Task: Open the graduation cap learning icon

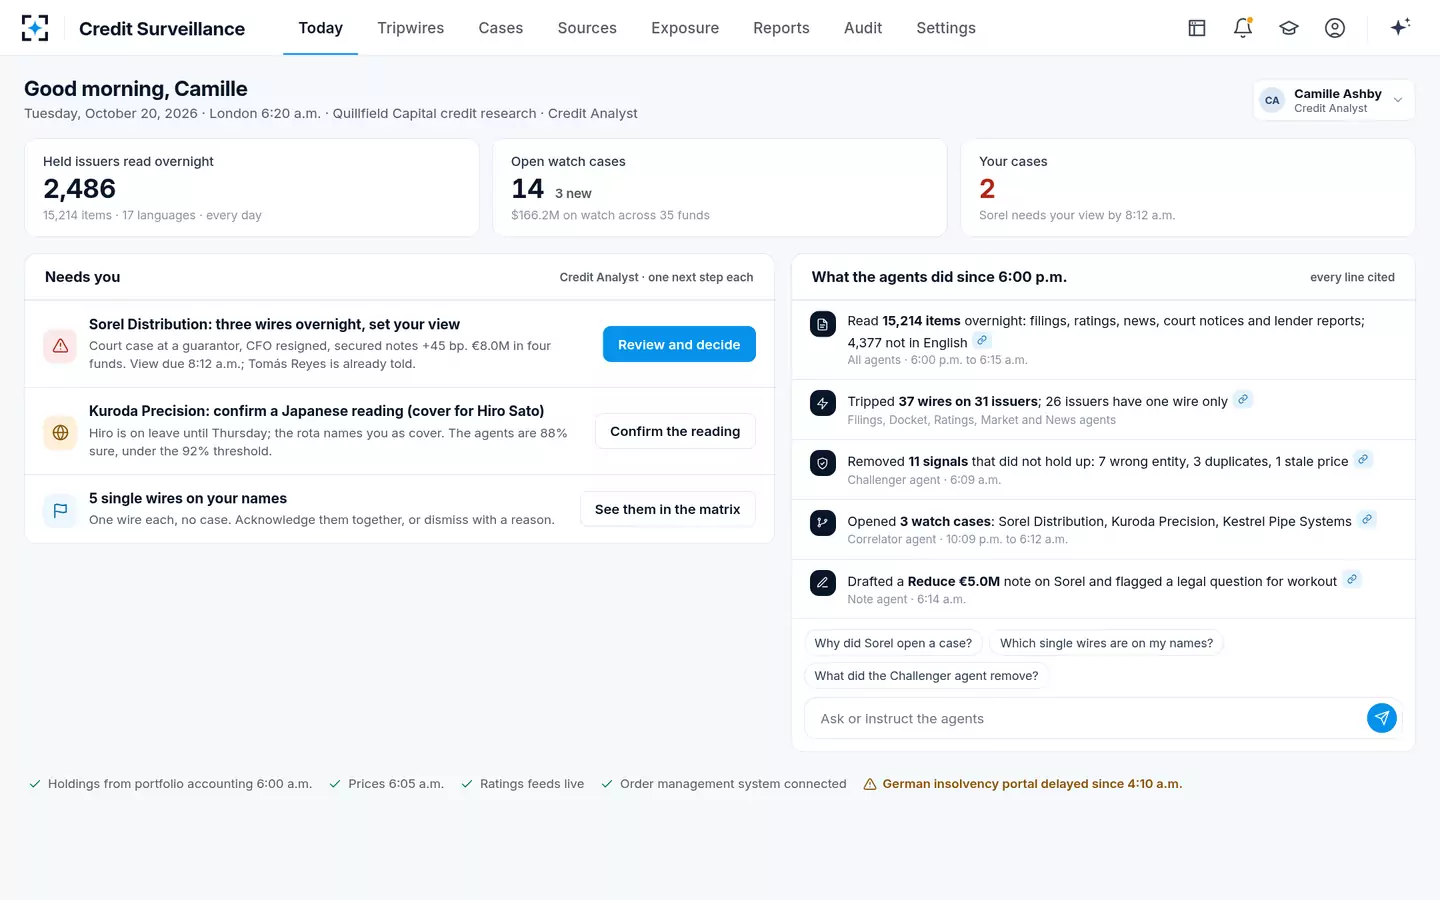Action: [x=1289, y=28]
